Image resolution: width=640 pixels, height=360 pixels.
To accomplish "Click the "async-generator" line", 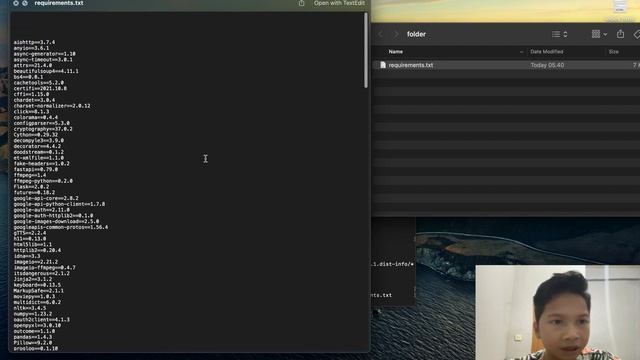I will tap(44, 54).
